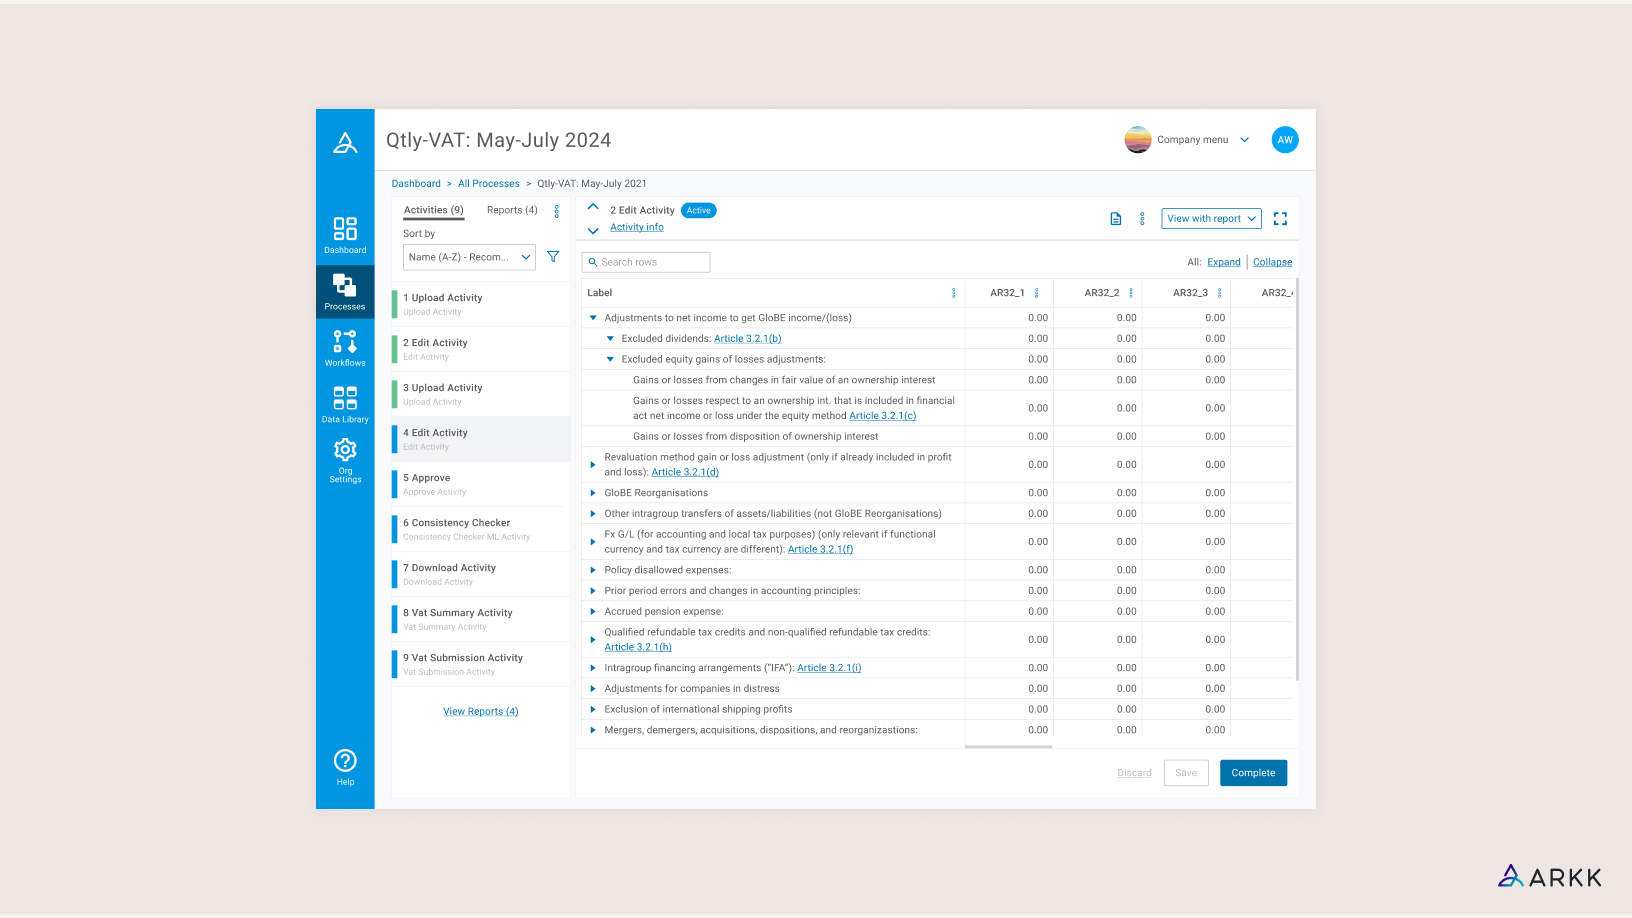
Task: Open Dashboard from the sidebar
Action: click(345, 235)
